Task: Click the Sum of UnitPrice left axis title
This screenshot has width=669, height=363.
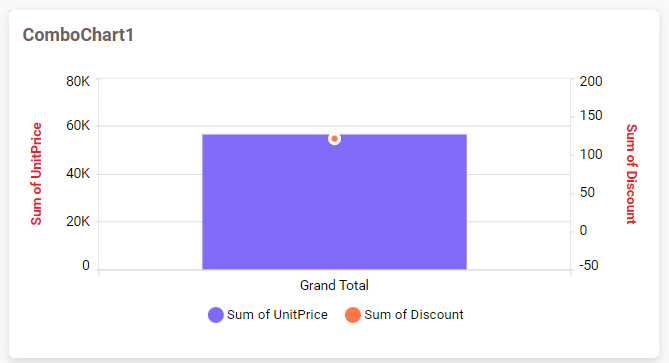Action: pos(36,174)
